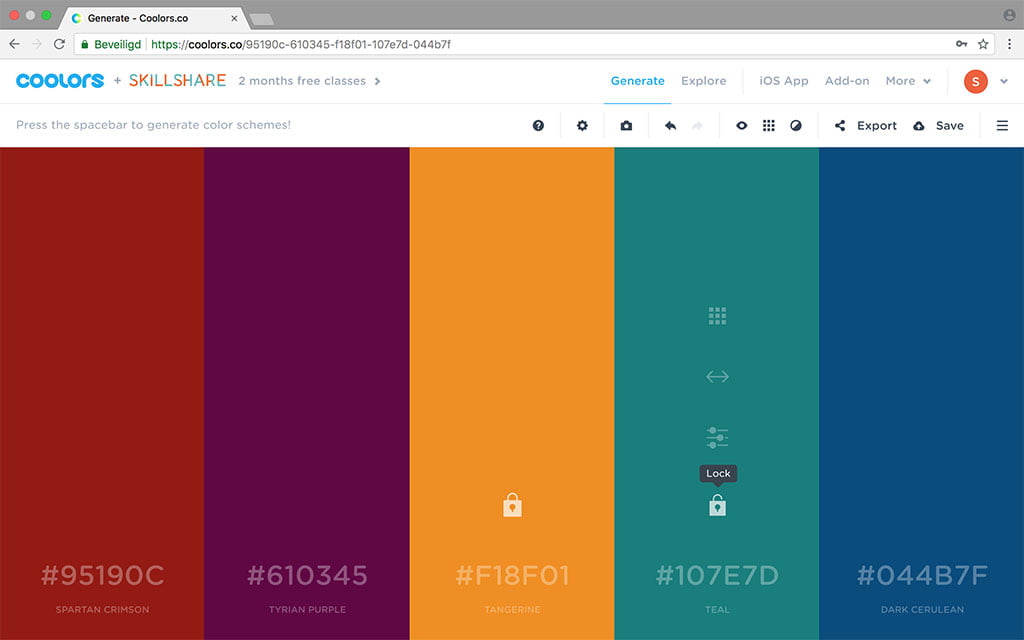Toggle the eye visibility icon in toolbar
Screen dimensions: 1024x640
tap(741, 126)
